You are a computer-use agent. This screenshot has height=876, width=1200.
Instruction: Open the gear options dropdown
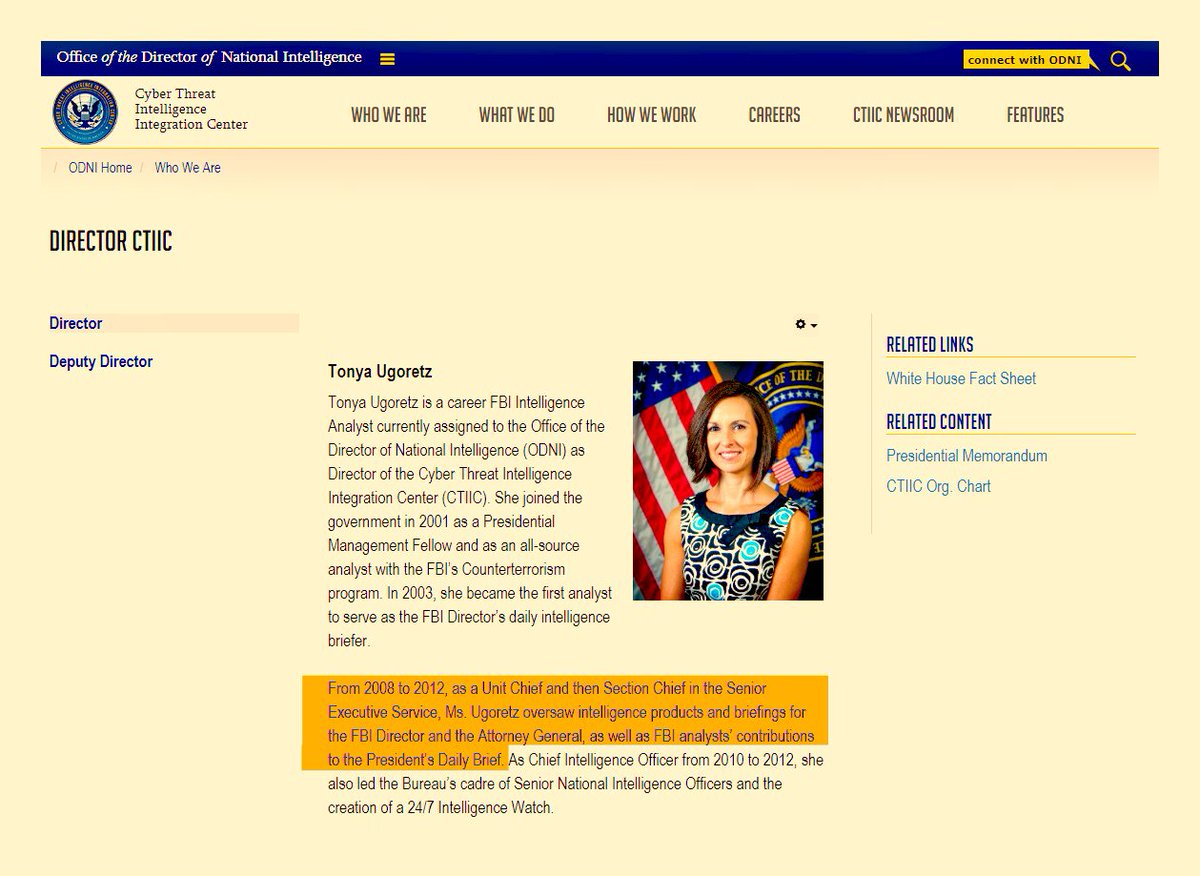[x=806, y=324]
